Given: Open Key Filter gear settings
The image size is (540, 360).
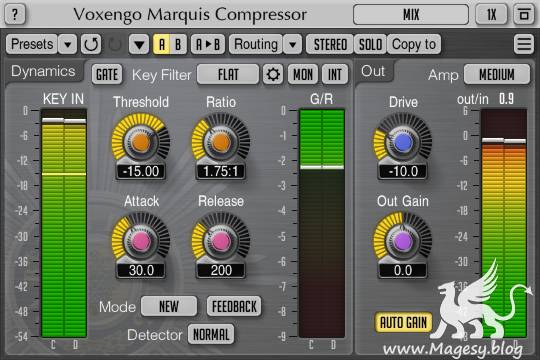Looking at the screenshot, I should 273,74.
